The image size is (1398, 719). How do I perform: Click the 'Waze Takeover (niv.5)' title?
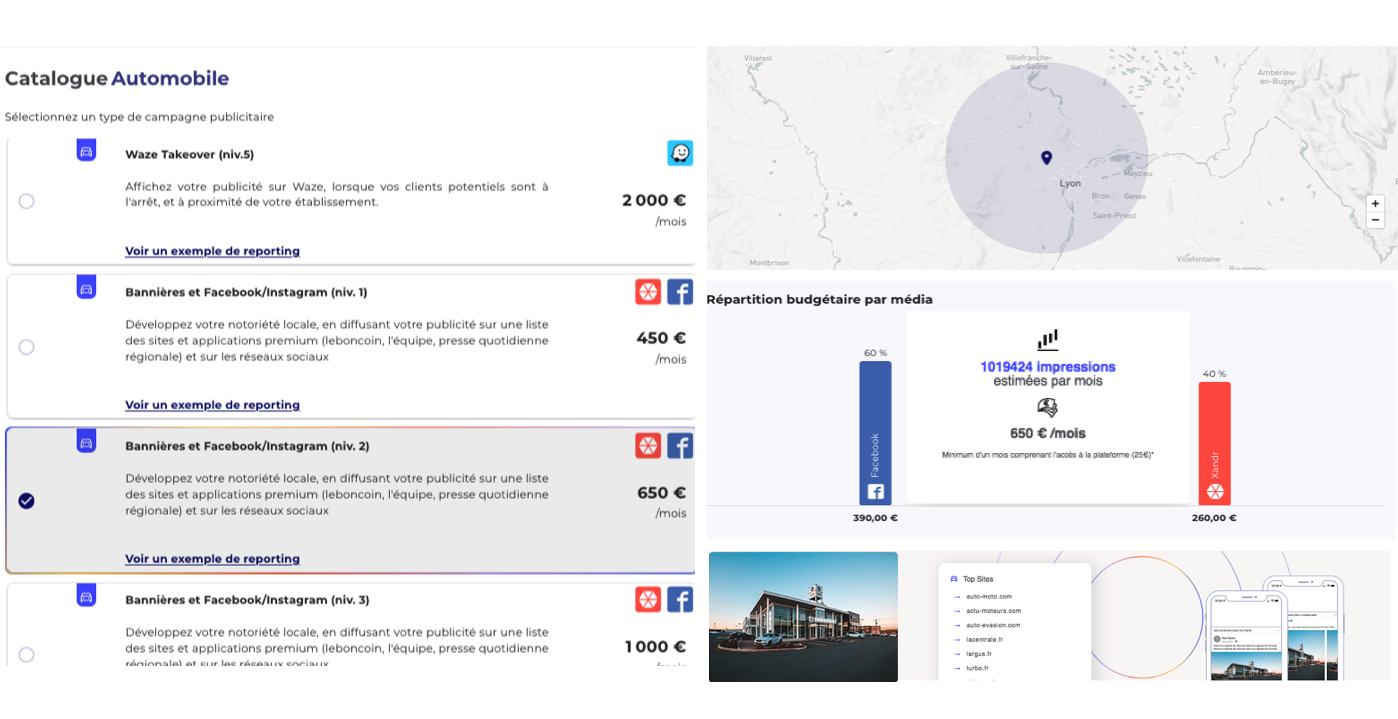189,155
